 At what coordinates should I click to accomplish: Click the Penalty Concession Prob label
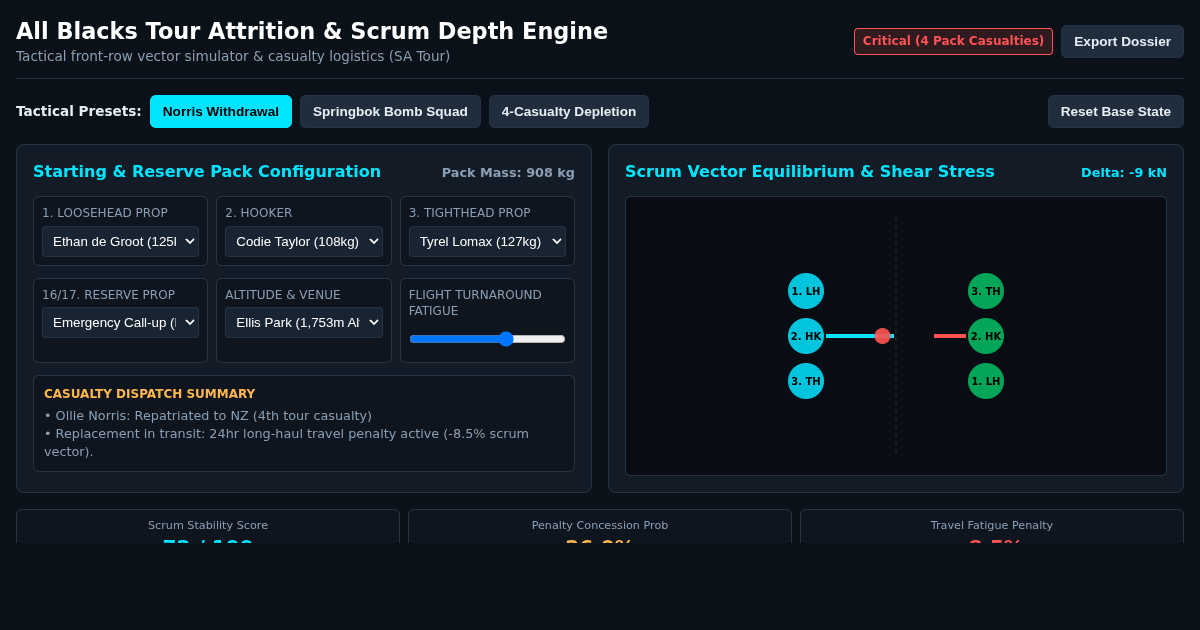coord(600,525)
